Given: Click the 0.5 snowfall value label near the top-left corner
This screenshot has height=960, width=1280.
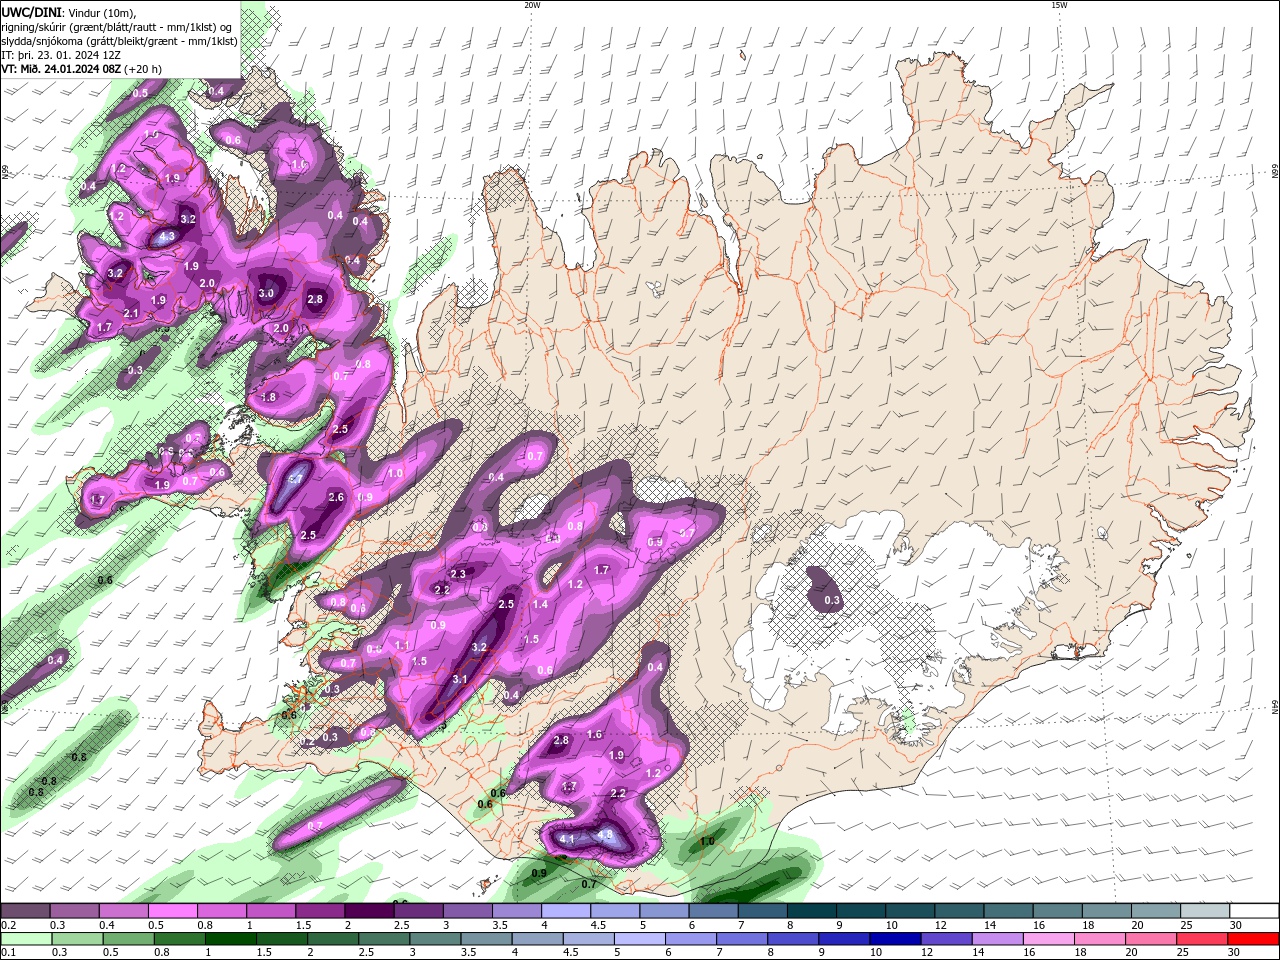Looking at the screenshot, I should point(140,93).
